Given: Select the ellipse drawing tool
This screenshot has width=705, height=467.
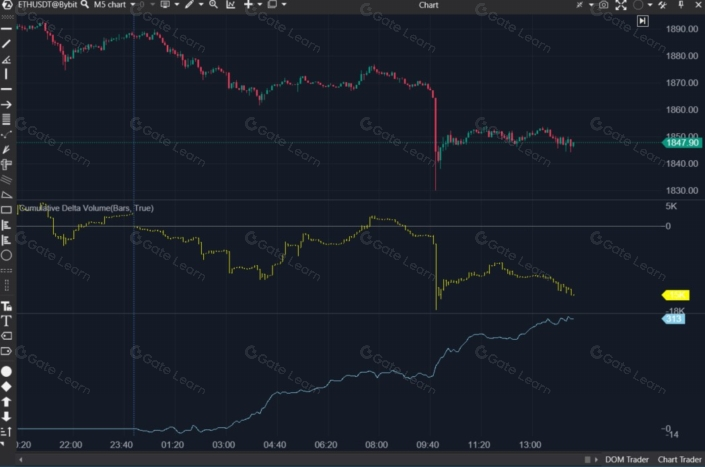Looking at the screenshot, I should pyautogui.click(x=6, y=255).
